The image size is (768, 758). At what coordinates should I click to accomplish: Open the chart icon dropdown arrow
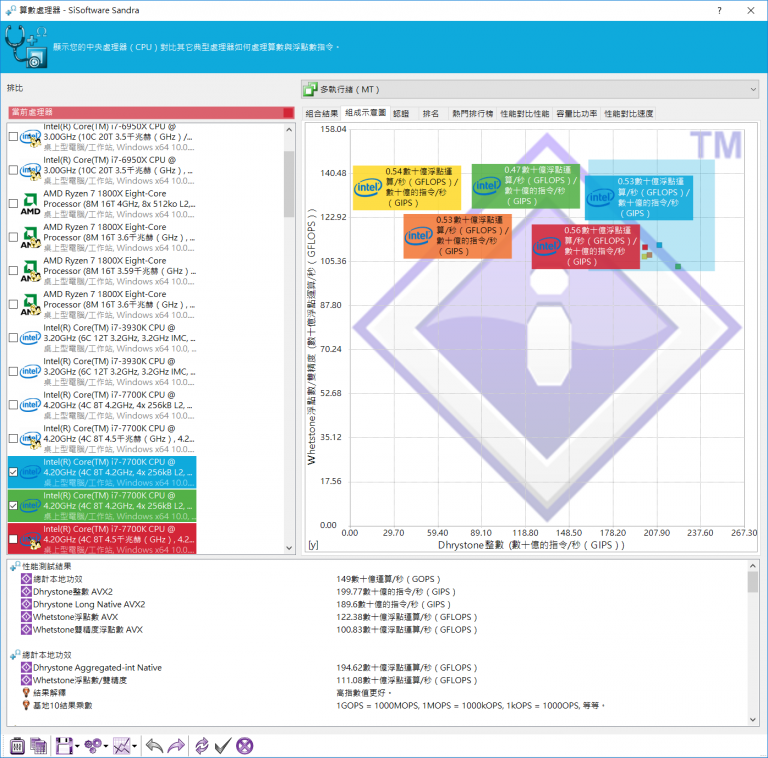tap(134, 746)
